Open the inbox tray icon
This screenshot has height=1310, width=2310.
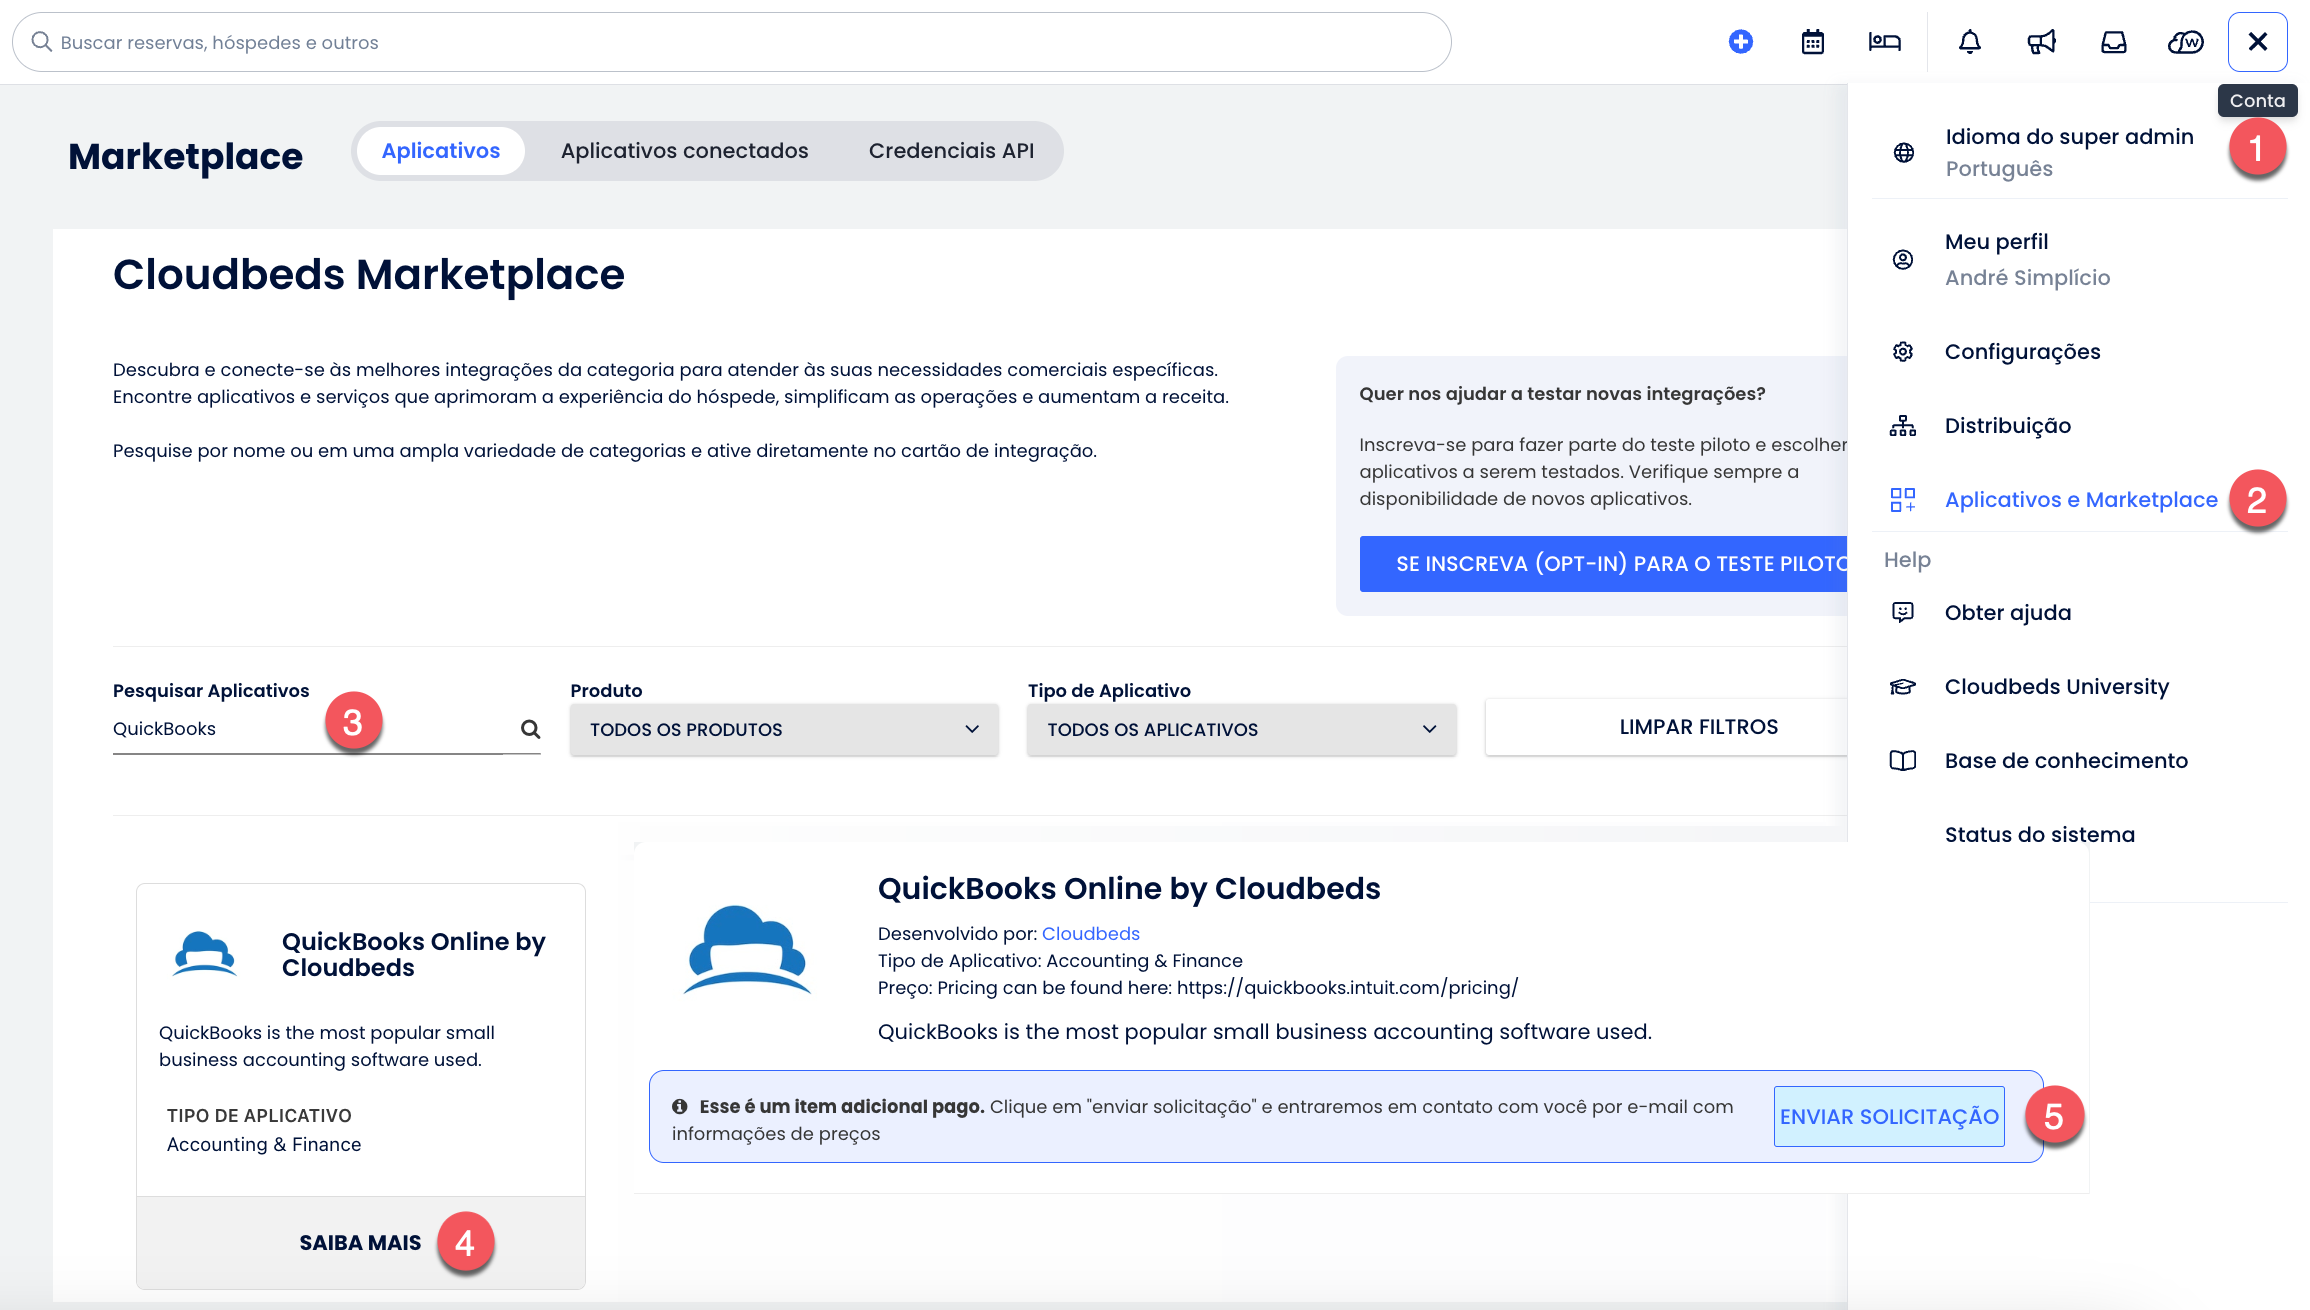(2113, 42)
